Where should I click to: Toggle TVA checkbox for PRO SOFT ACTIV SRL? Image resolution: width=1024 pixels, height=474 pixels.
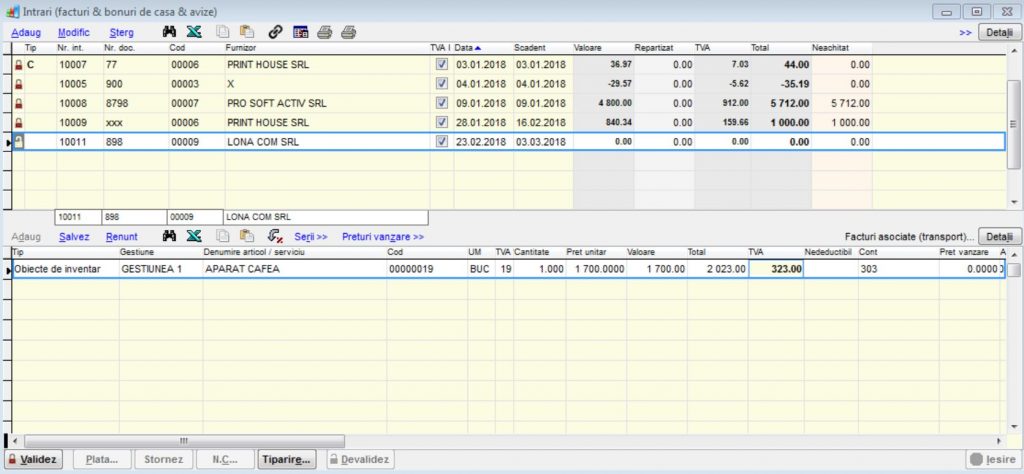[x=442, y=103]
